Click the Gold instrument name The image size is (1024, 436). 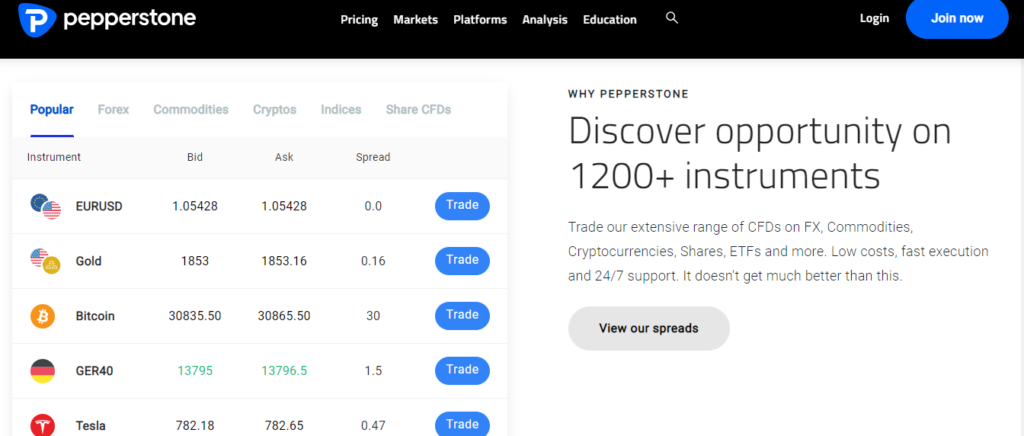(x=89, y=261)
